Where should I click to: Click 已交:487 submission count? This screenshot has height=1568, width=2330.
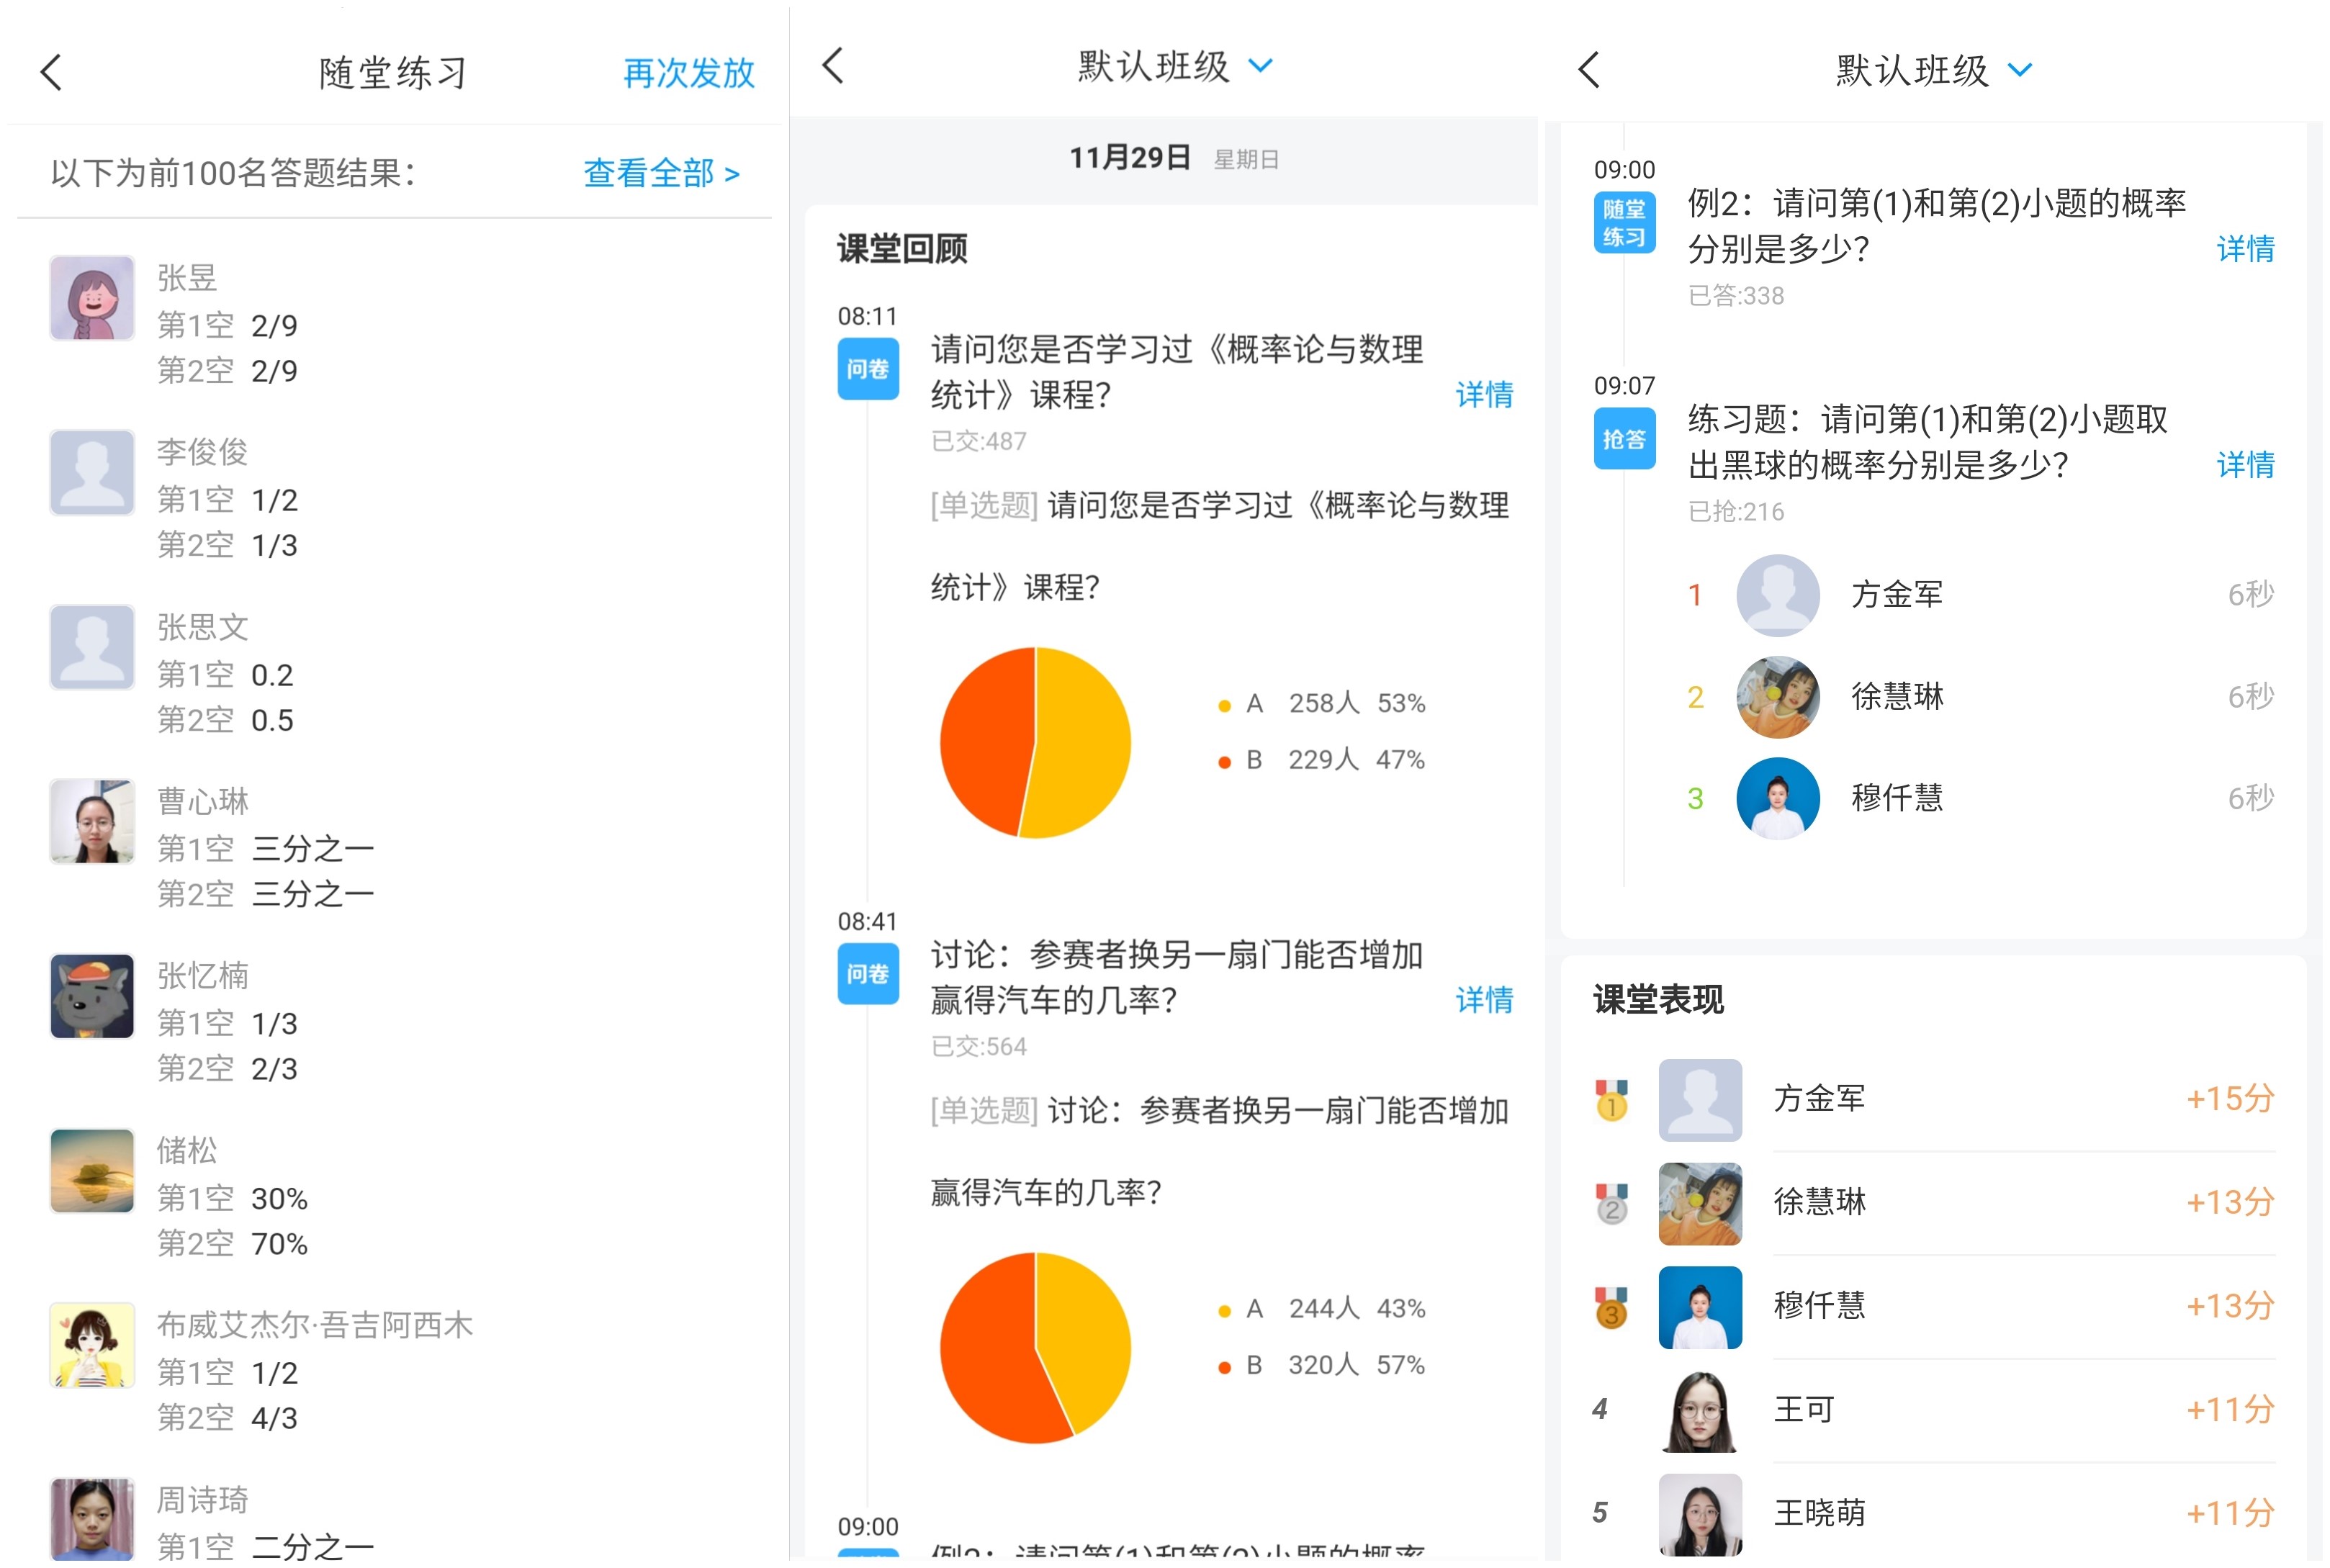pos(979,441)
